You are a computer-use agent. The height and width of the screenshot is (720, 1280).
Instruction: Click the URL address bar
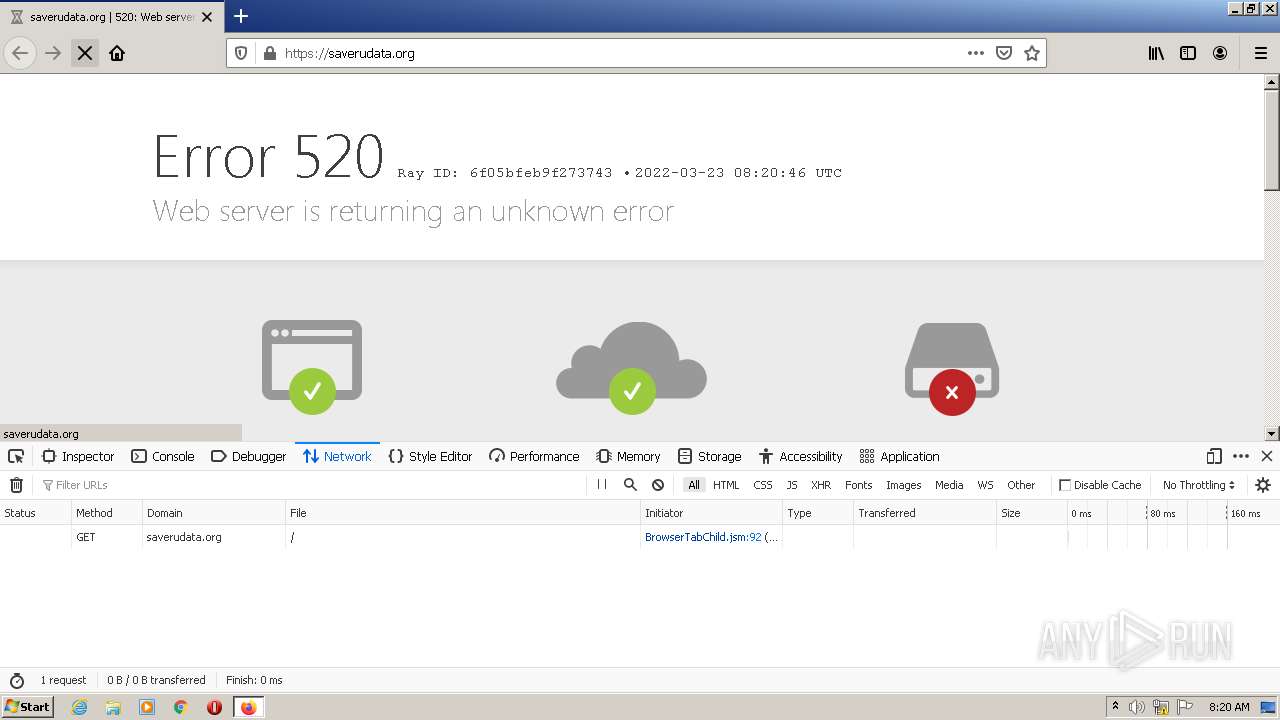tap(620, 53)
